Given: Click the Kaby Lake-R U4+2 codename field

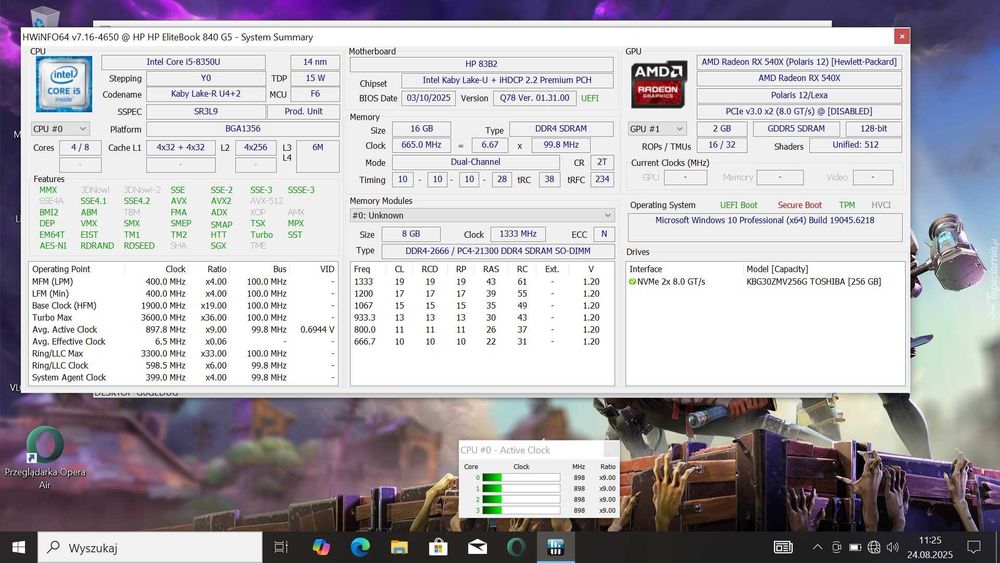Looking at the screenshot, I should (206, 94).
